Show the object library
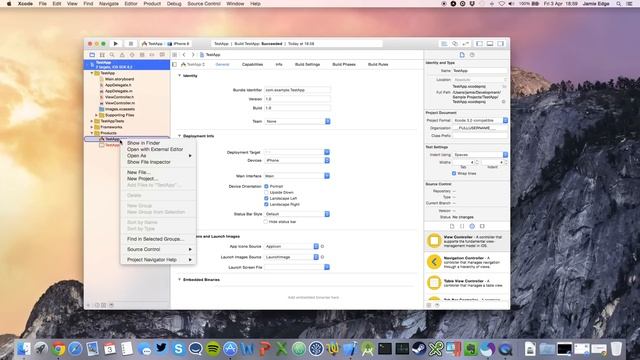Image resolution: width=640 pixels, height=360 pixels. [472, 226]
